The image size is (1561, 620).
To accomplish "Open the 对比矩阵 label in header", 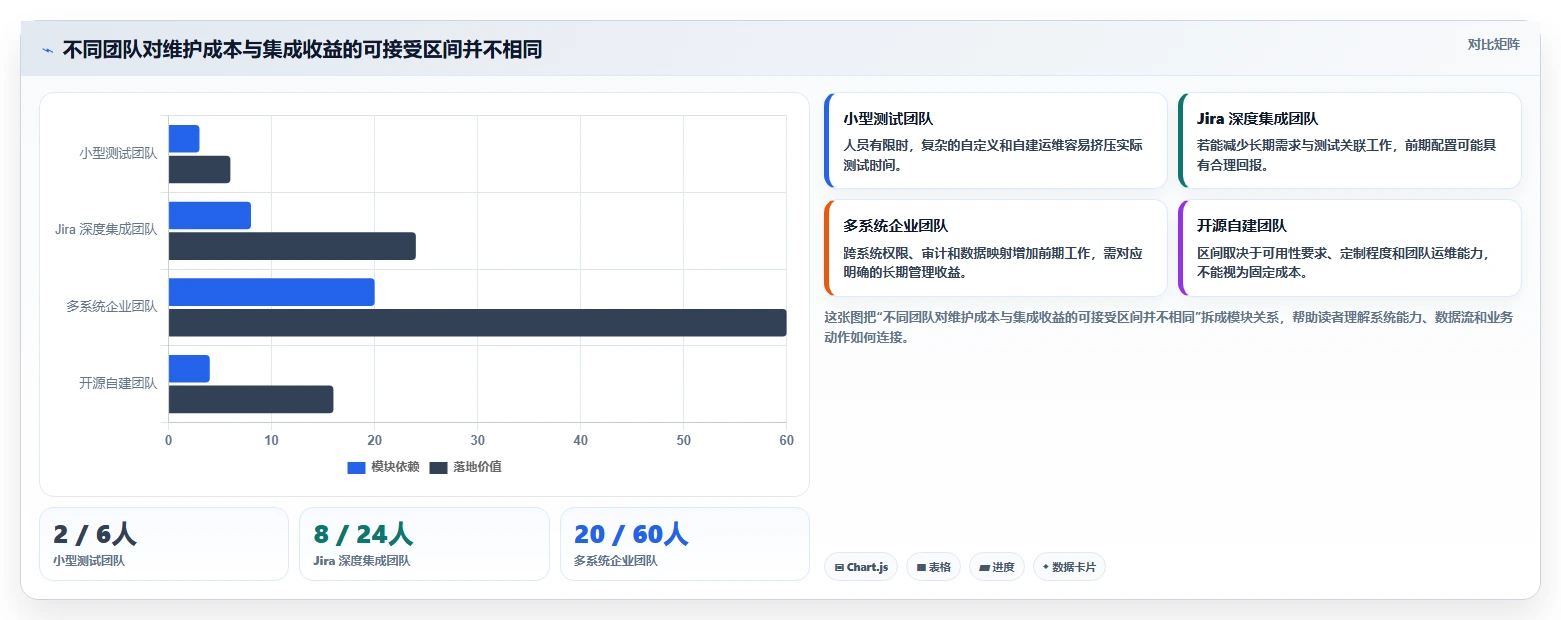I will (1493, 44).
